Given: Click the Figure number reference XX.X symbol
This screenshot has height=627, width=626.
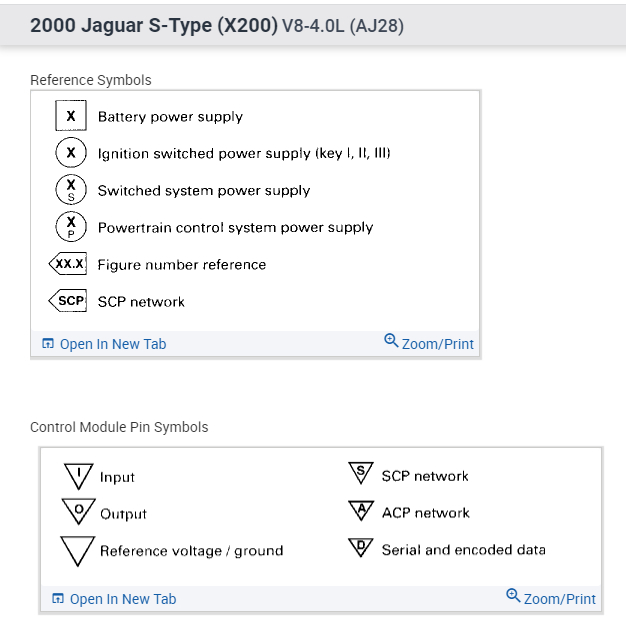Looking at the screenshot, I should (68, 264).
